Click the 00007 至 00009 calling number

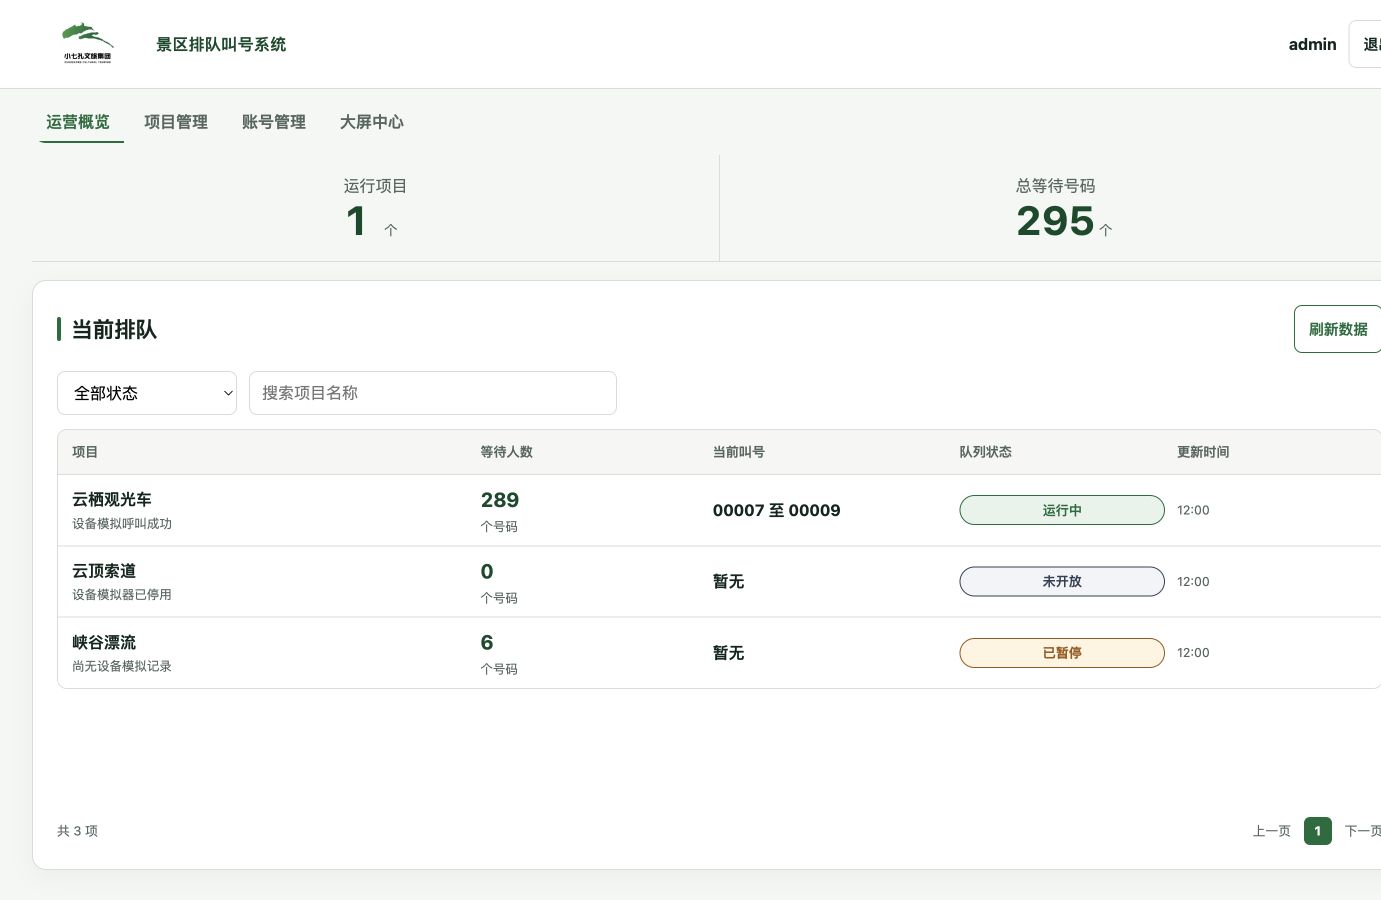tap(777, 510)
